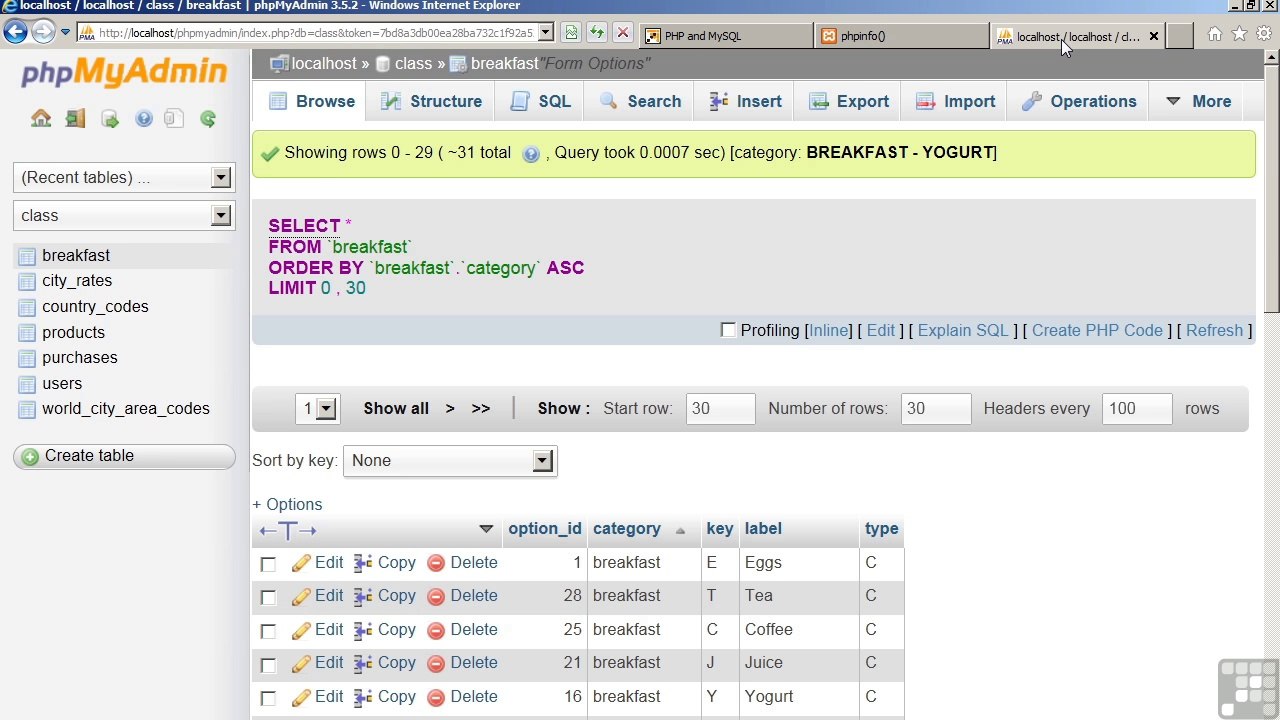The height and width of the screenshot is (720, 1280).
Task: Open the address bar history dropdown arrow
Action: pyautogui.click(x=545, y=33)
